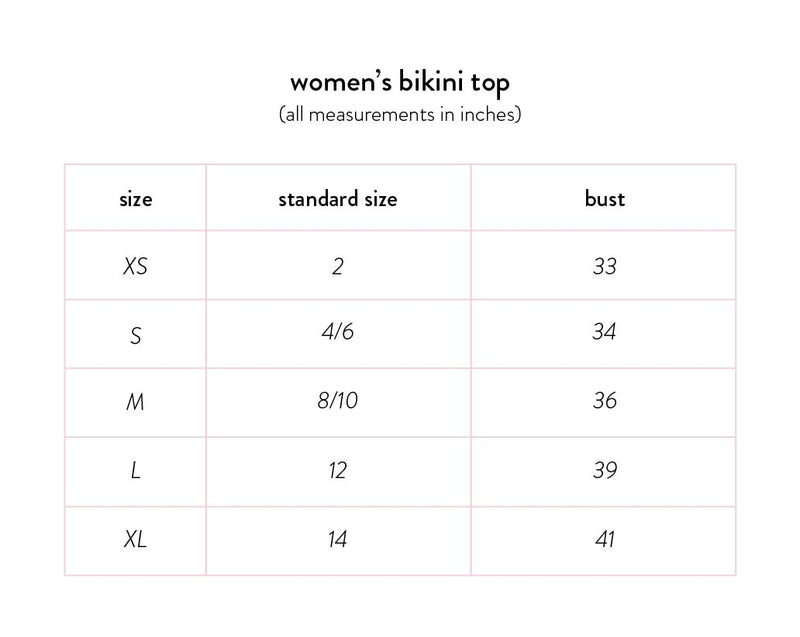Click standard size value 2
Viewport: 800px width, 637px height.
pos(338,267)
